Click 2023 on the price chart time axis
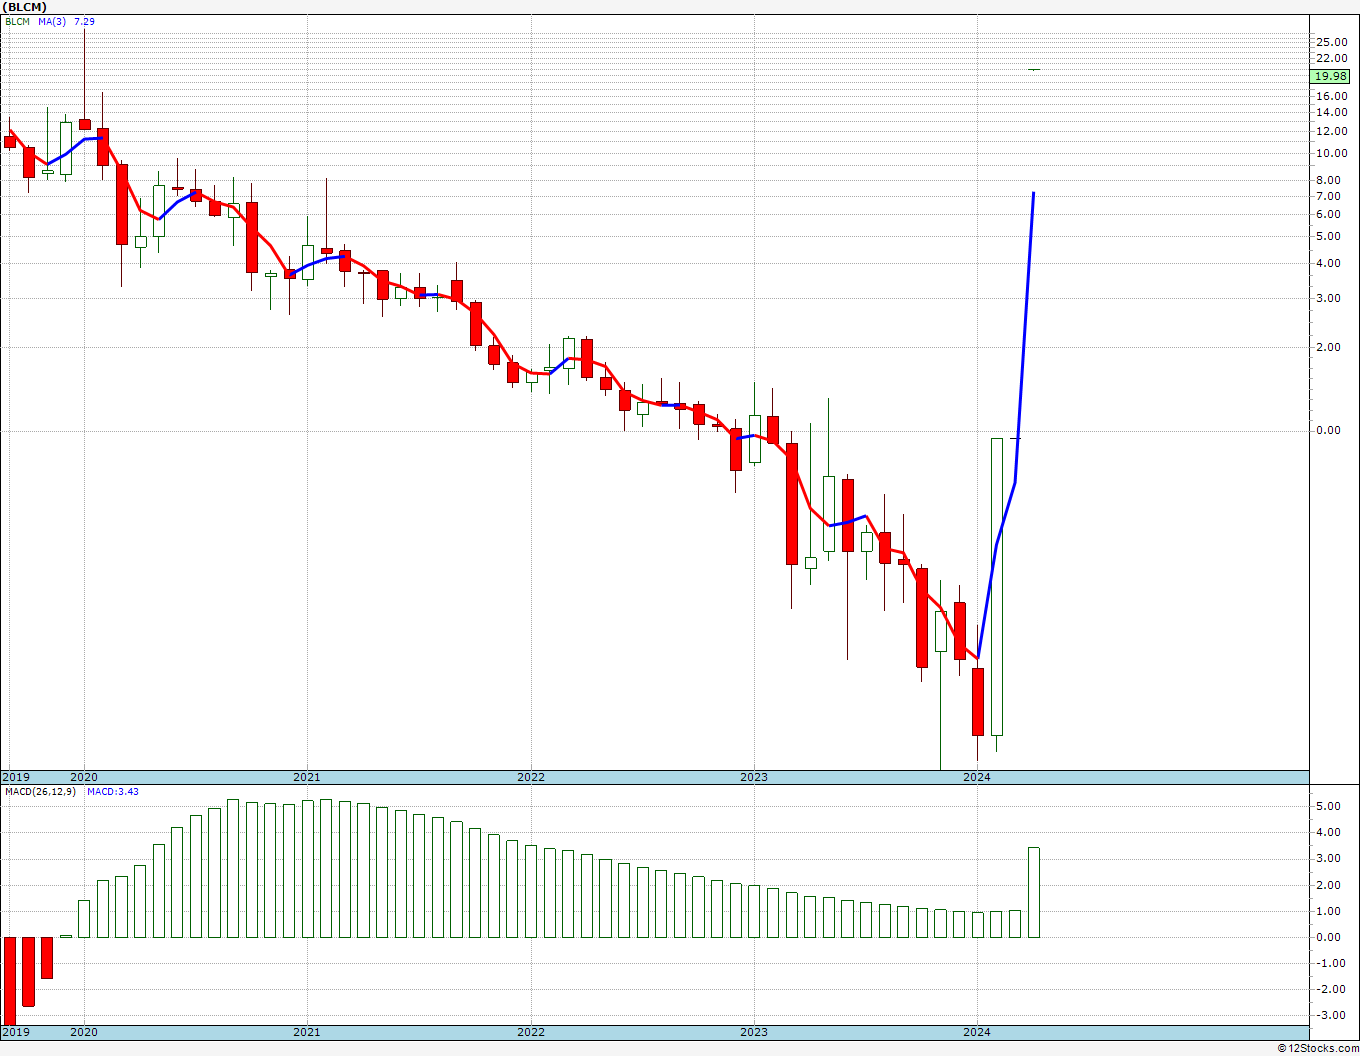 [754, 777]
